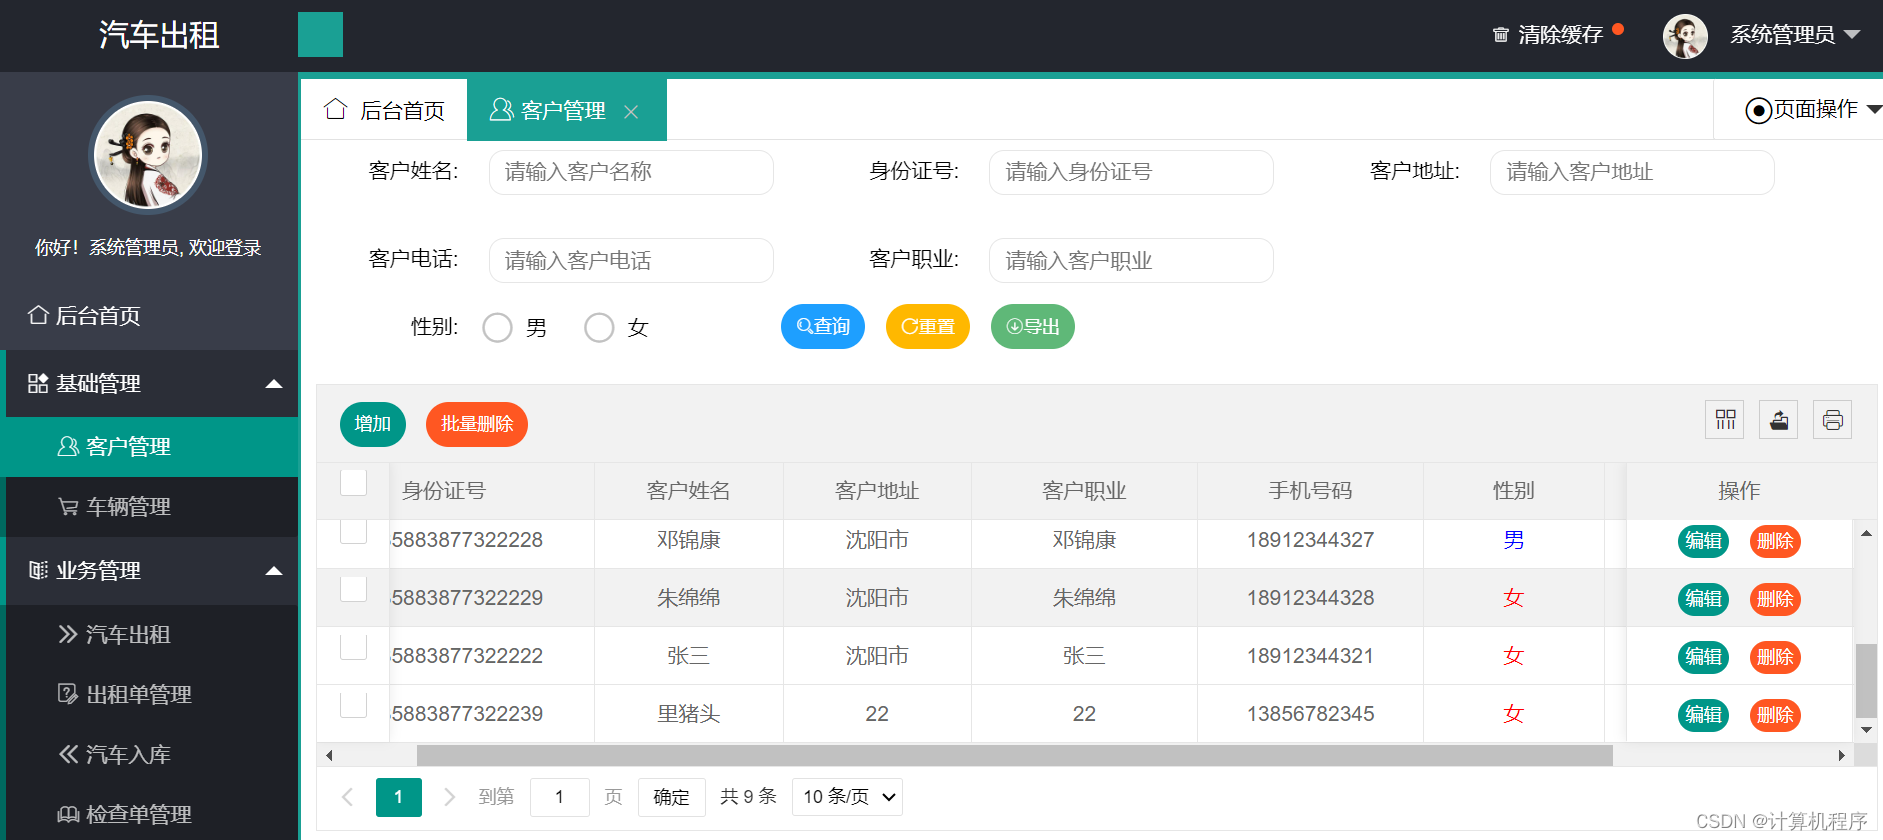The width and height of the screenshot is (1883, 840).
Task: Toggle the select-all header checkbox
Action: point(354,483)
